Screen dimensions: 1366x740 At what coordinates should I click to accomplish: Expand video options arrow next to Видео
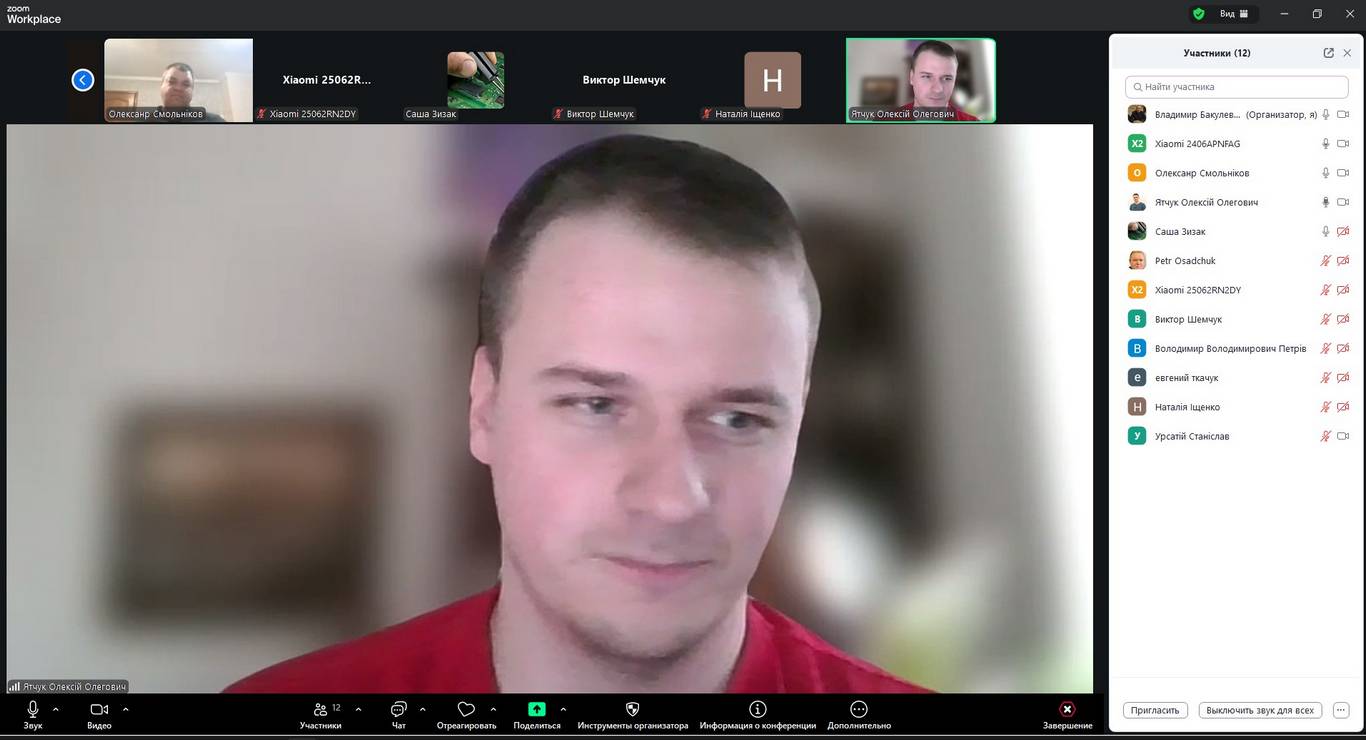(125, 709)
